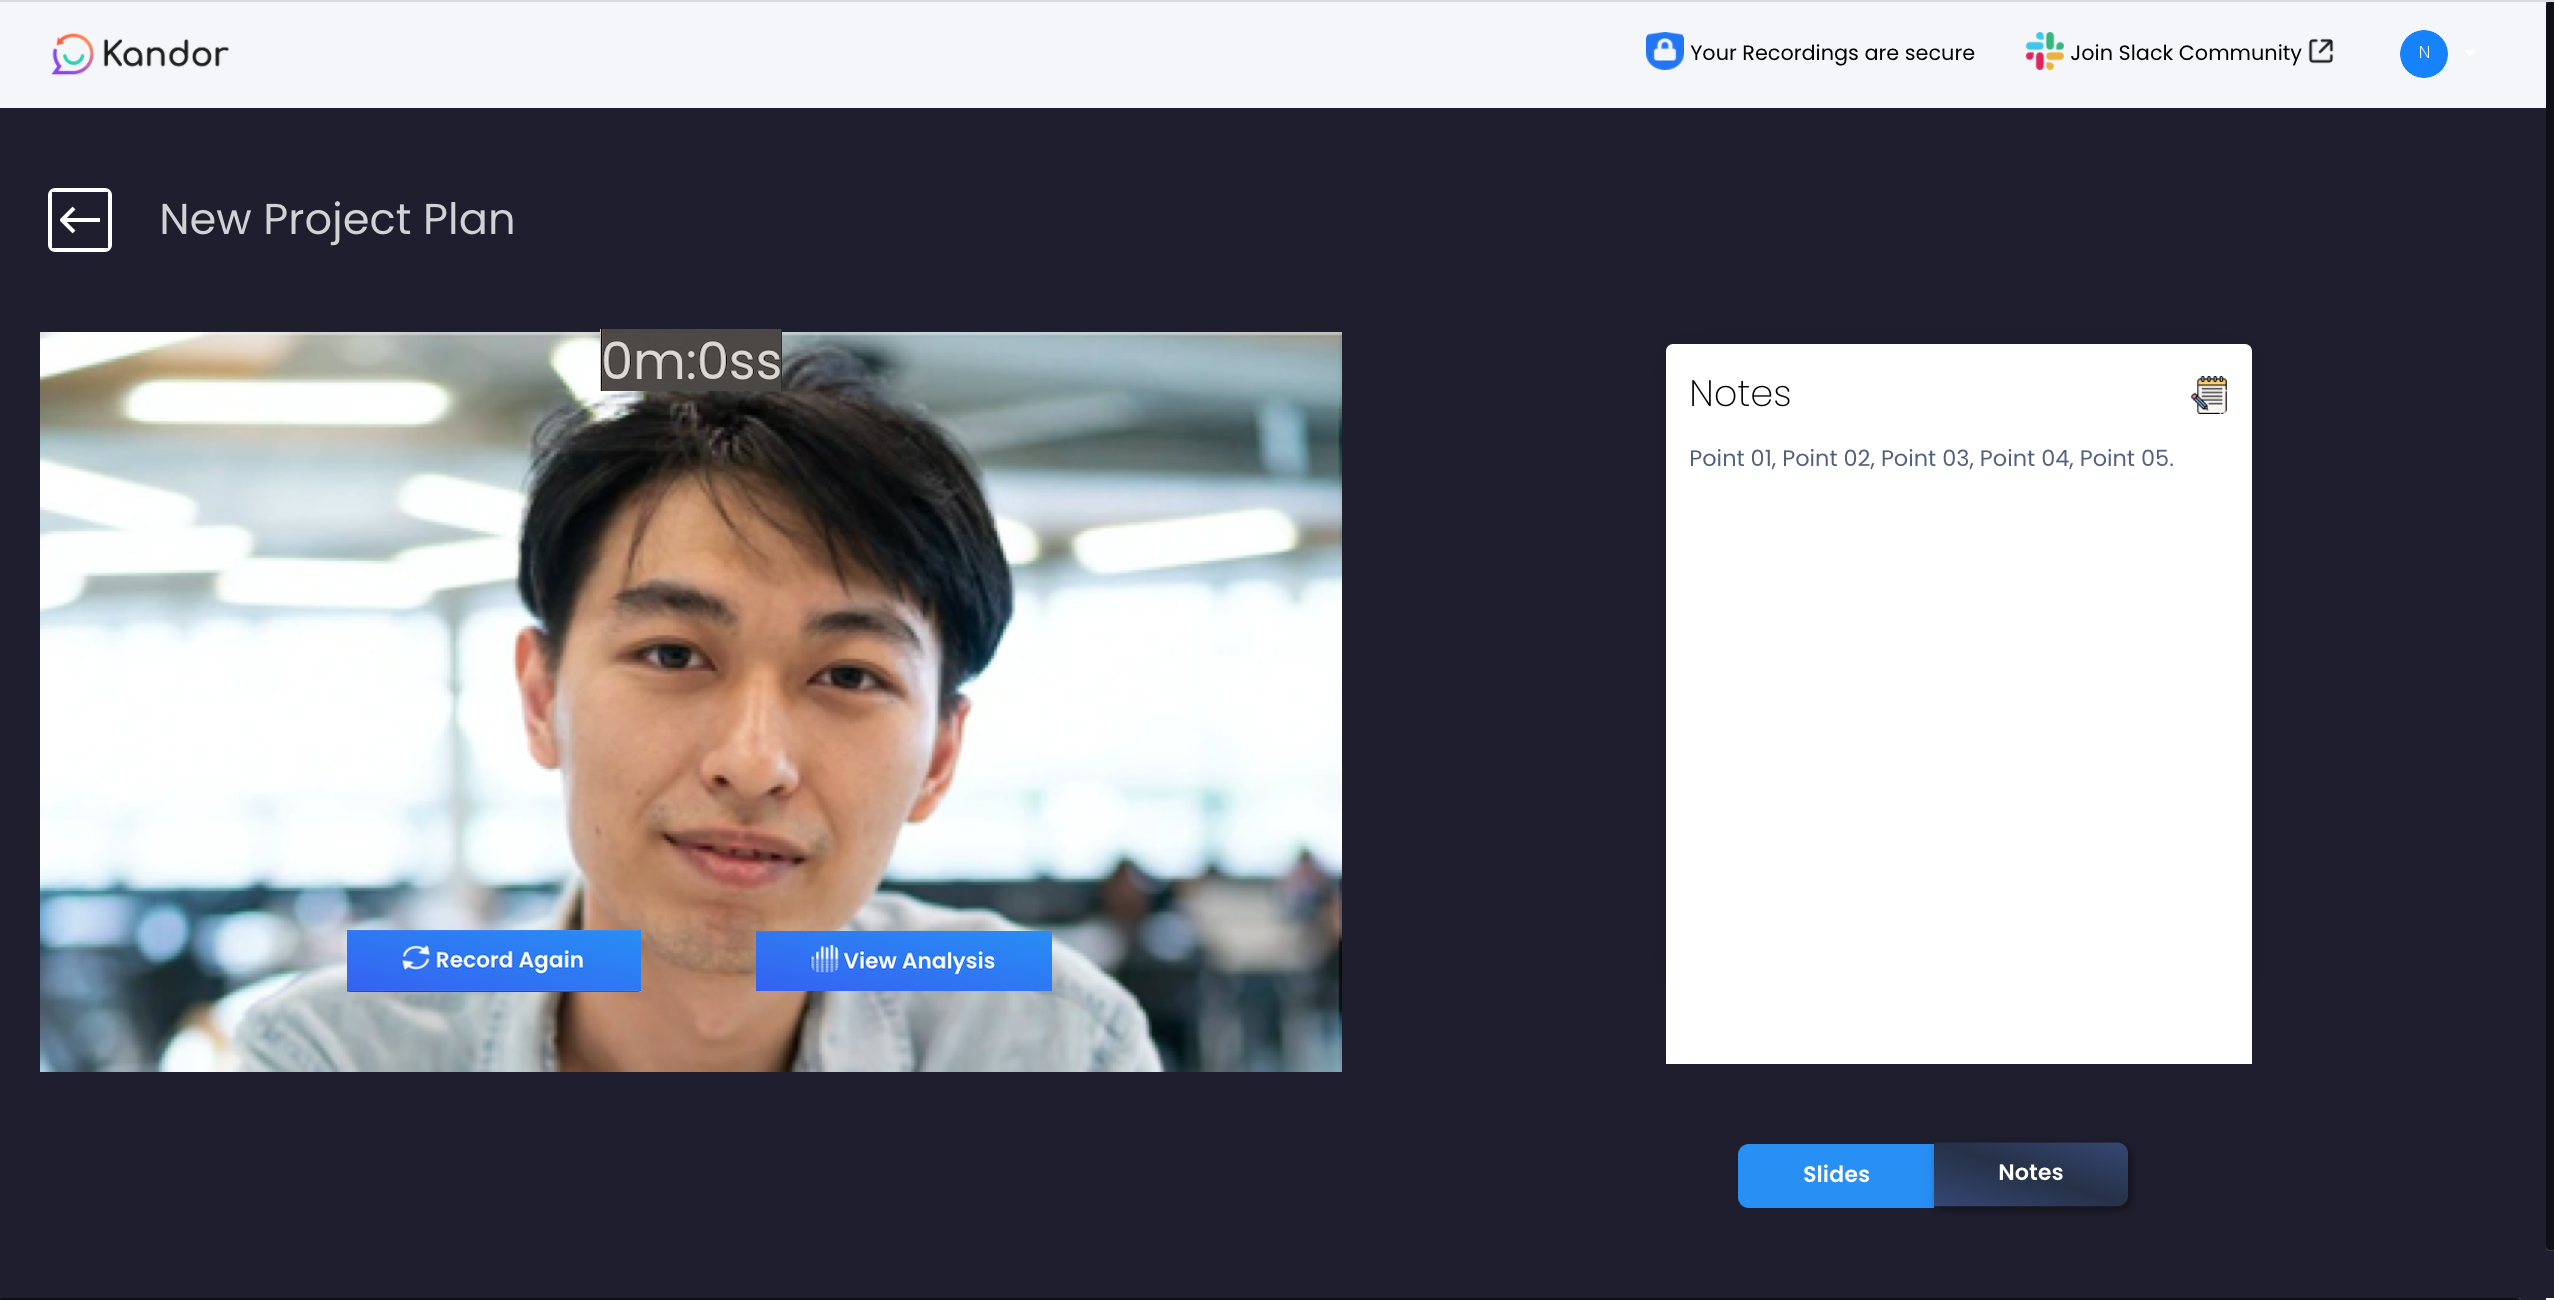The width and height of the screenshot is (2554, 1300).
Task: Open the N user avatar menu
Action: (x=2423, y=53)
